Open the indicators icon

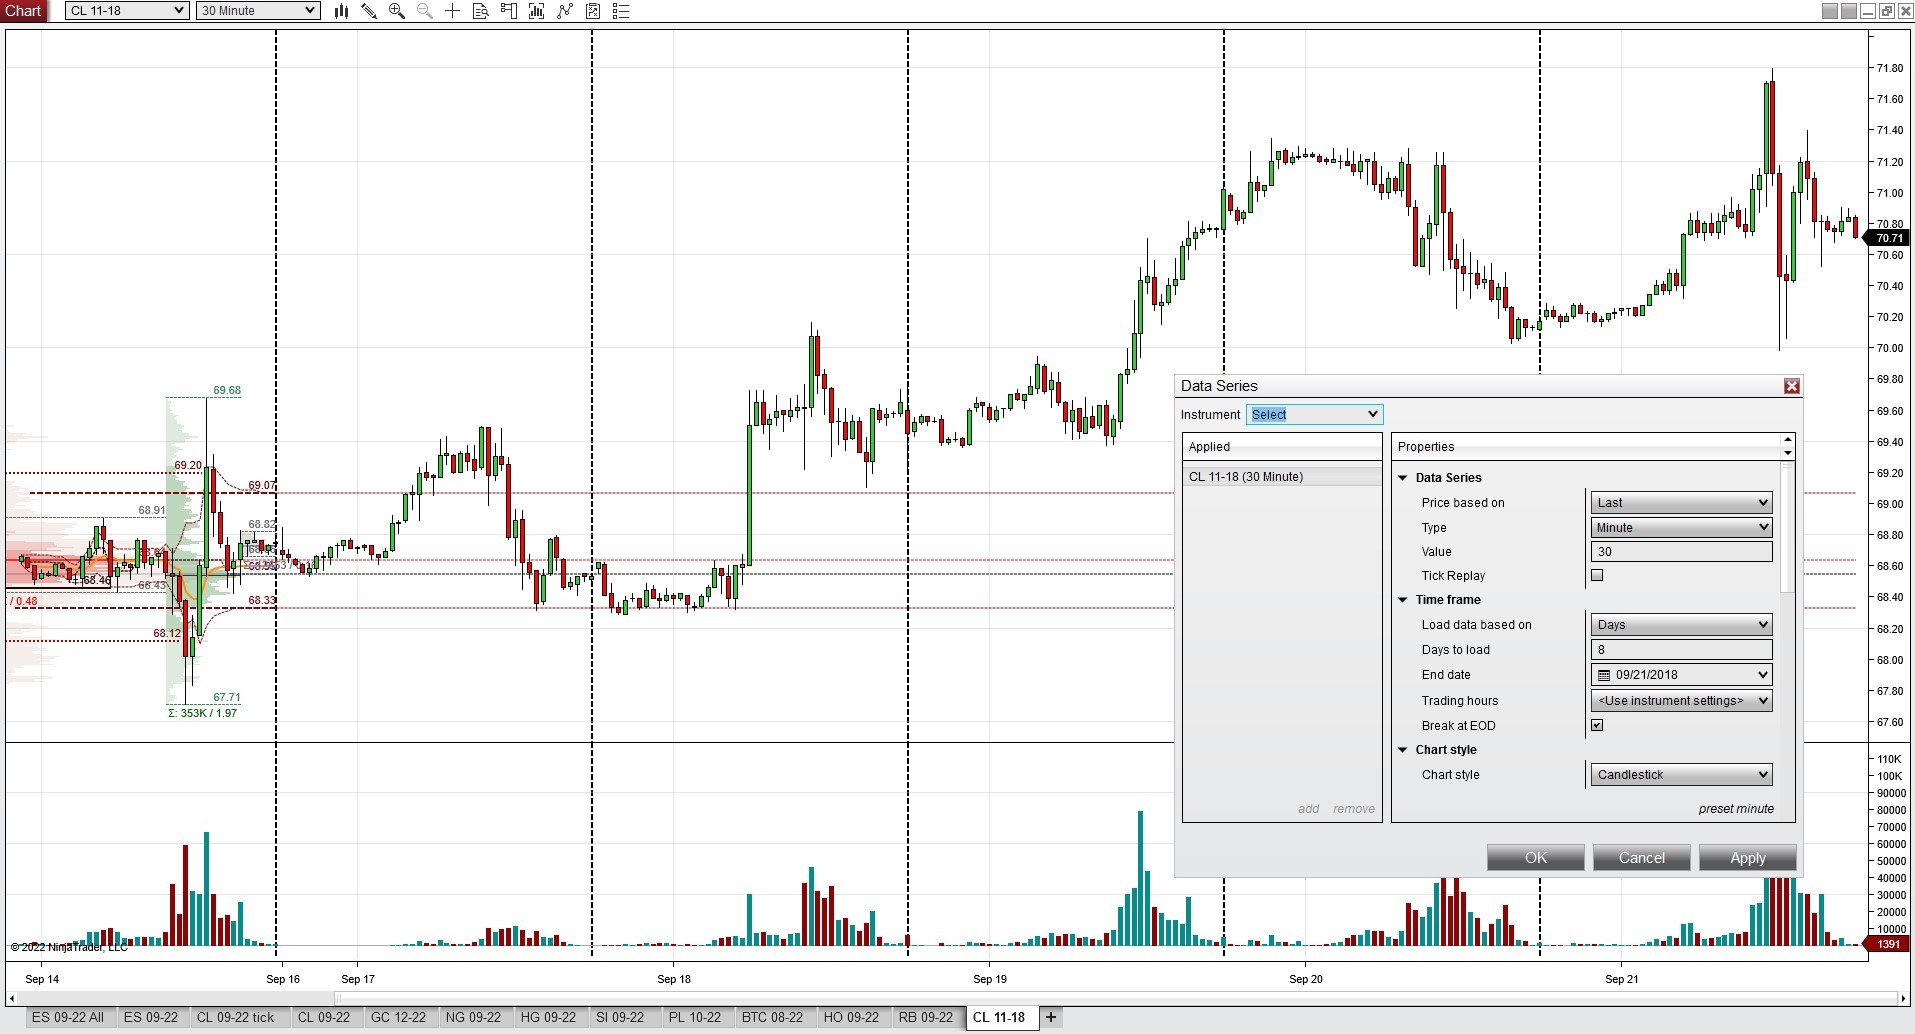[565, 11]
